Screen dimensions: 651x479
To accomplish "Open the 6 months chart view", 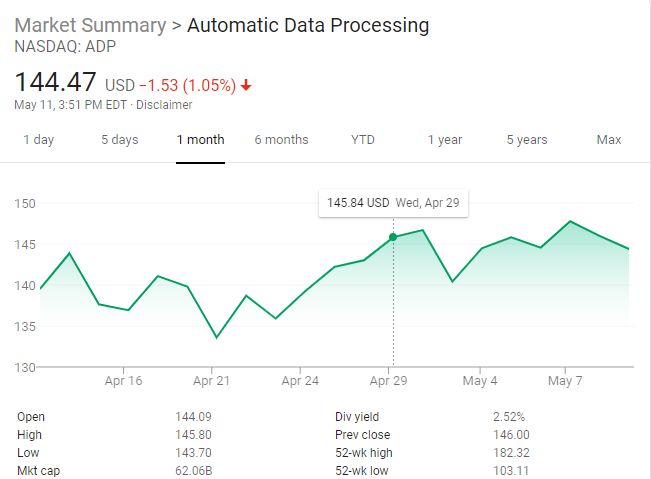I will coord(281,140).
